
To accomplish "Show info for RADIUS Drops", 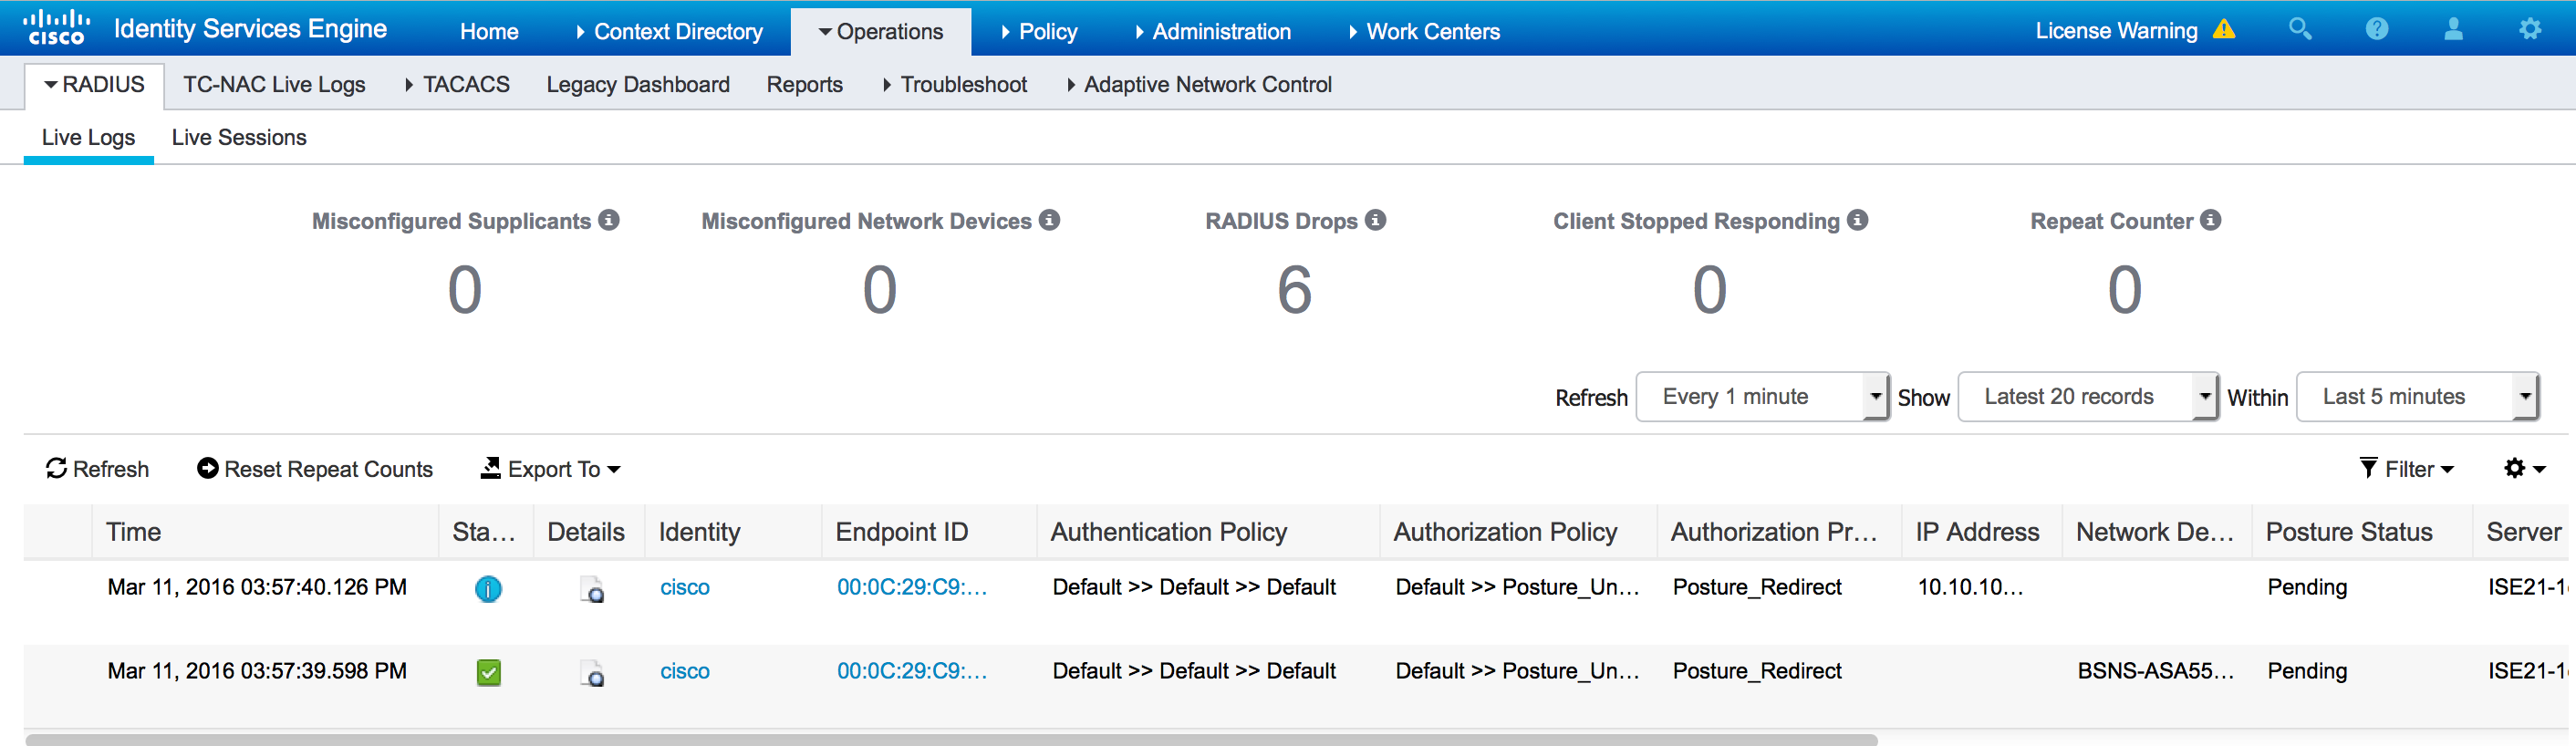I will pos(1376,220).
